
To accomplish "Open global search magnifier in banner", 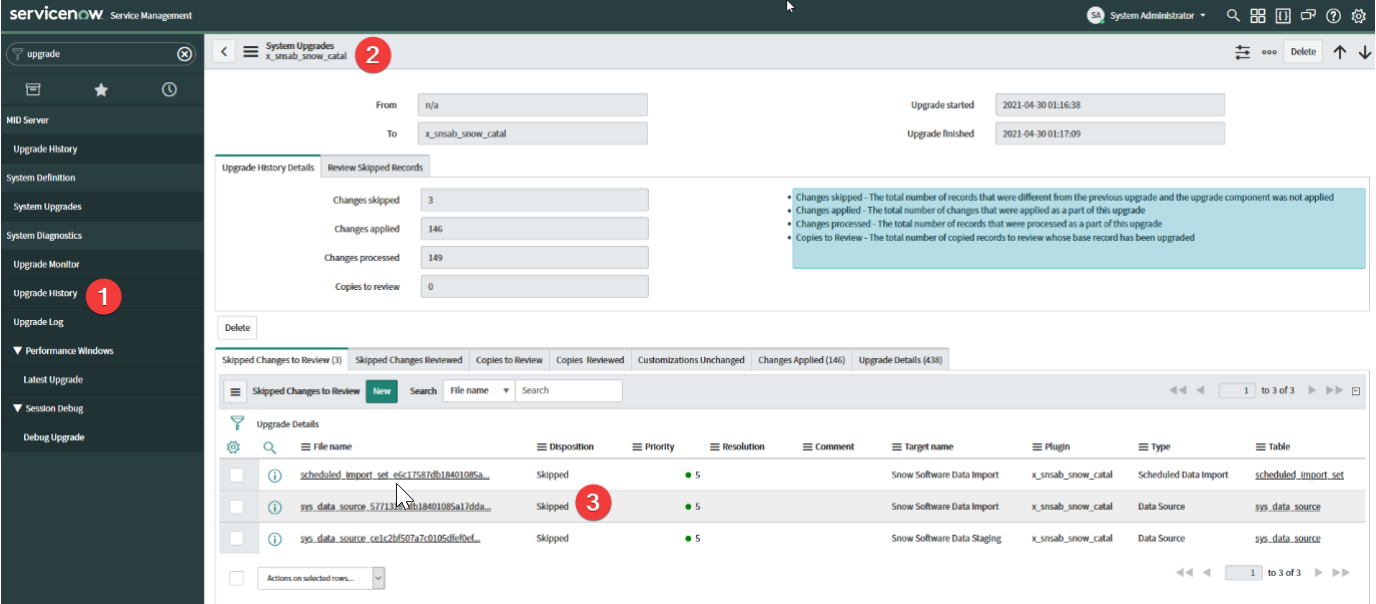I will tap(1234, 15).
